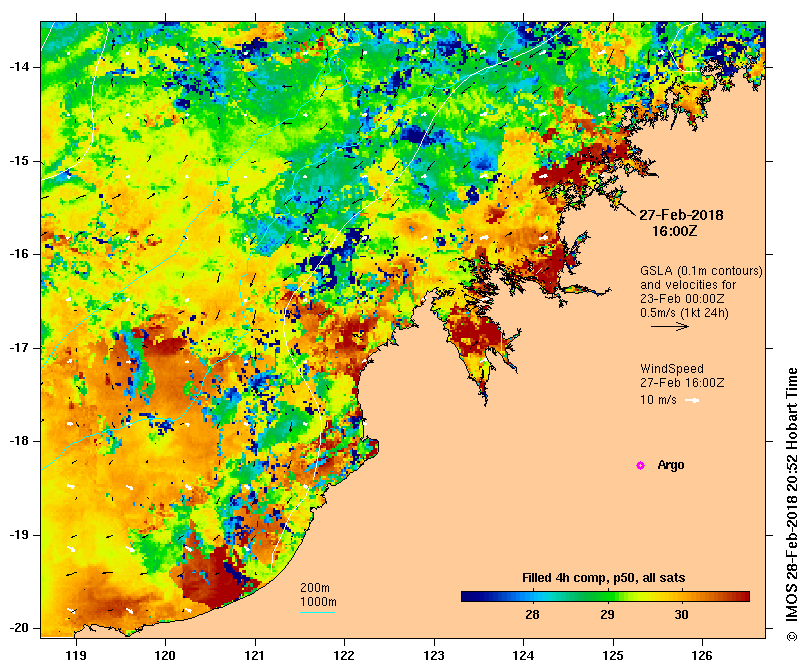Screen dimensions: 809x672
Task: Click the '200m' depth contour label
Action: [x=315, y=587]
